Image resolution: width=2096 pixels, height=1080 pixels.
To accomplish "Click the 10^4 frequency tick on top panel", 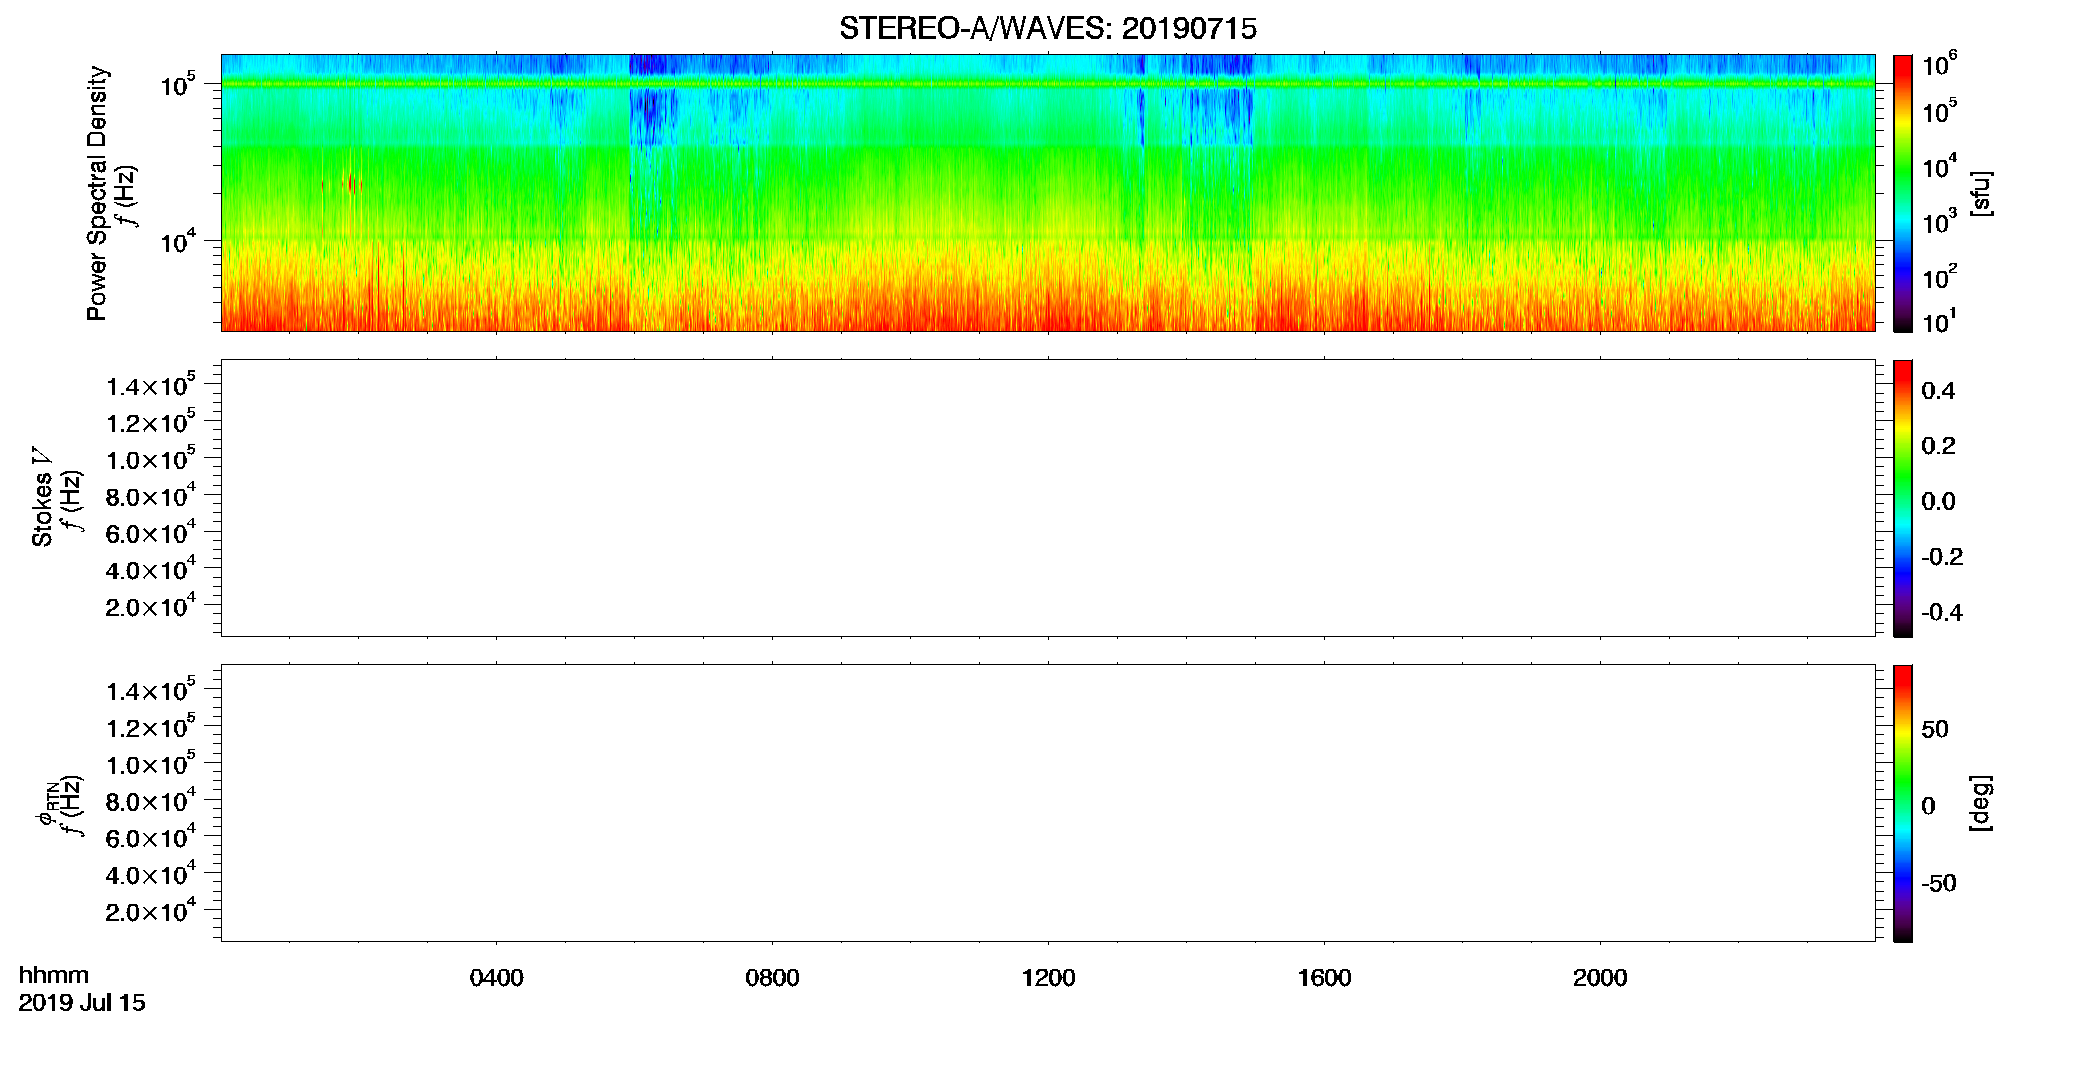I will coord(177,241).
